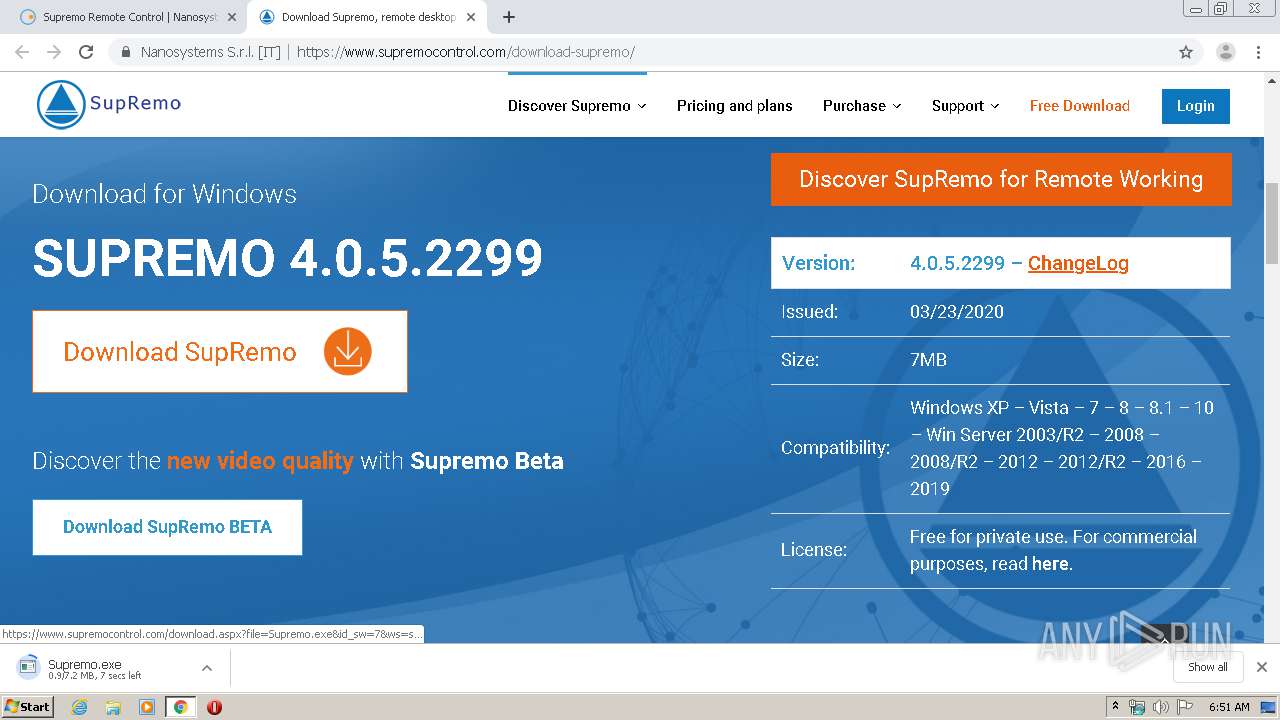The width and height of the screenshot is (1280, 720).
Task: Click the issued date 03/23/2020
Action: [x=957, y=312]
